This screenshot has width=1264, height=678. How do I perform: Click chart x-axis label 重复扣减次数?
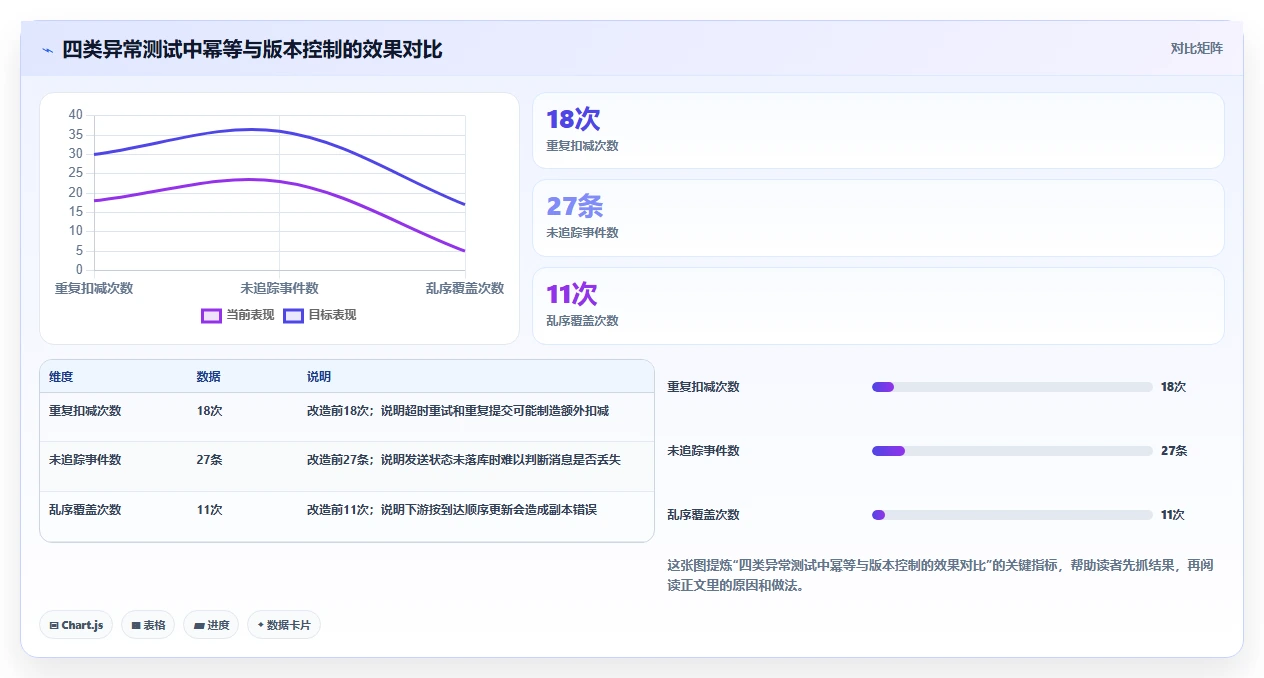click(94, 288)
